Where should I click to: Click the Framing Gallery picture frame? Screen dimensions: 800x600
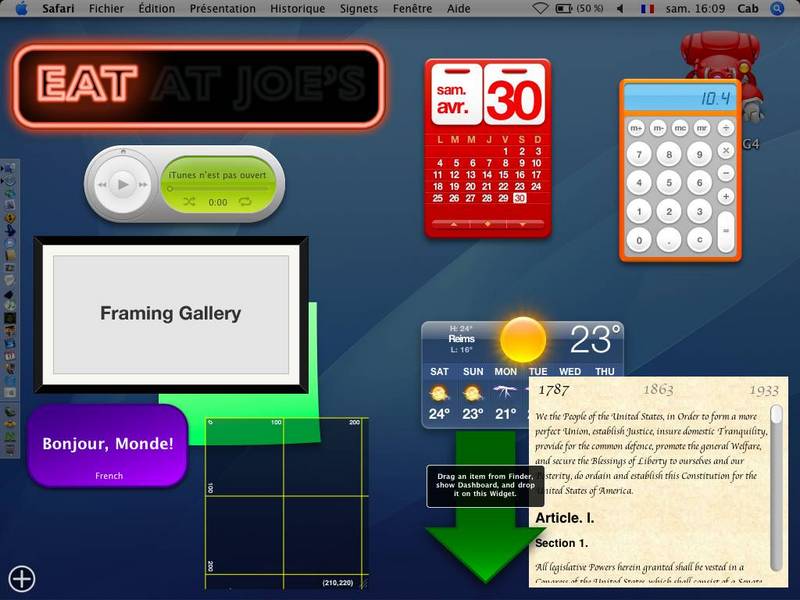pos(171,314)
